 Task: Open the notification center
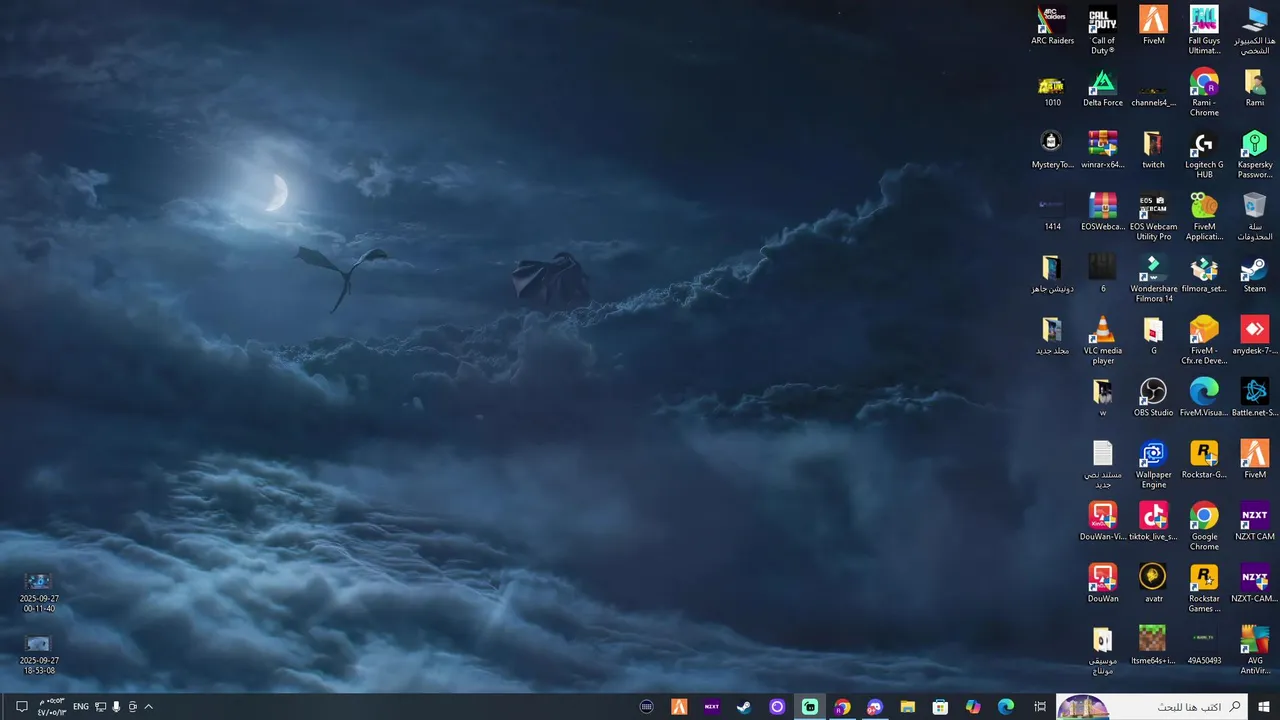coord(22,707)
